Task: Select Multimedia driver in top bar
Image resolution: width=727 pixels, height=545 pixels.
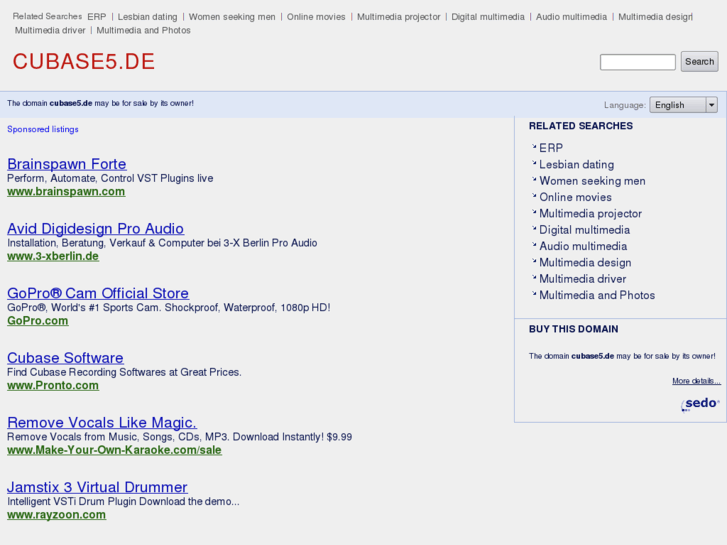Action: click(x=50, y=30)
